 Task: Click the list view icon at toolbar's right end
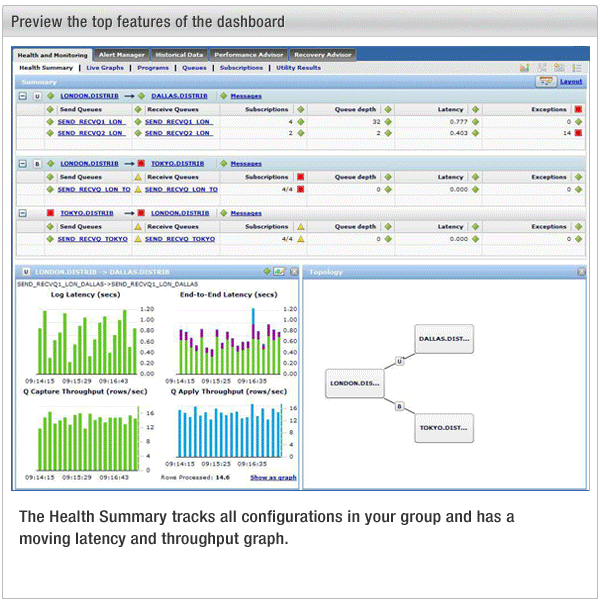[577, 68]
